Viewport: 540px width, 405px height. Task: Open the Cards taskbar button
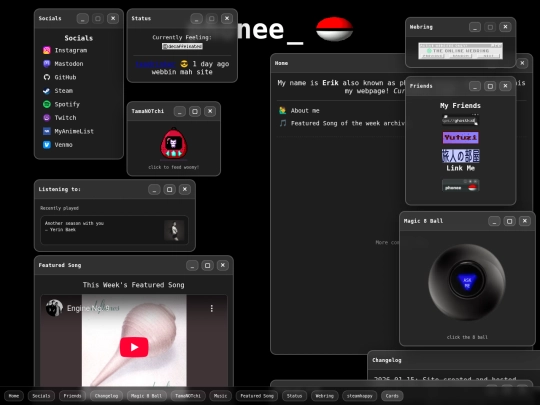[x=392, y=396]
